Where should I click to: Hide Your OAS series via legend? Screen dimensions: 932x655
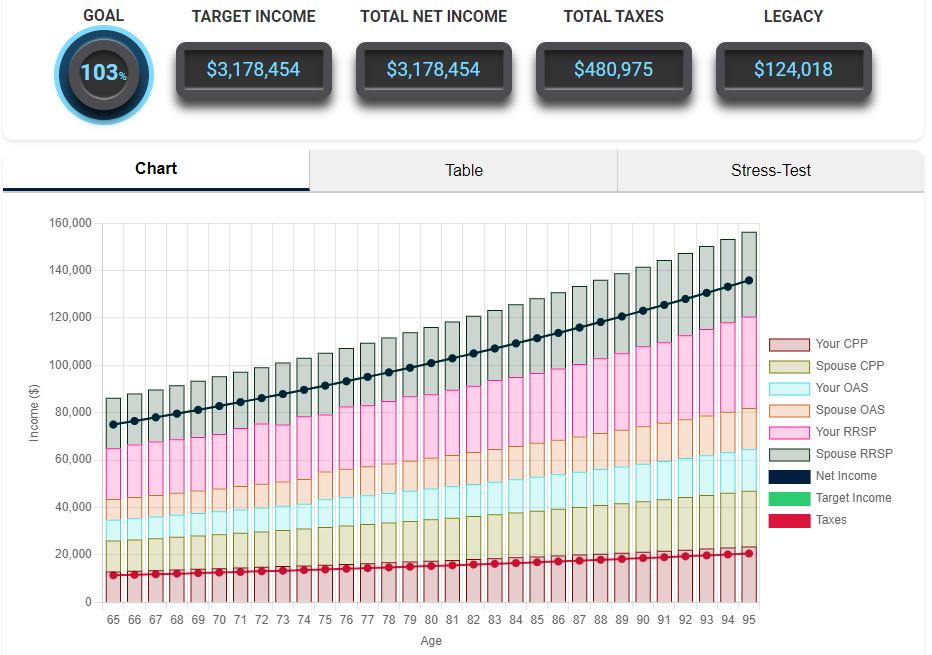click(789, 388)
